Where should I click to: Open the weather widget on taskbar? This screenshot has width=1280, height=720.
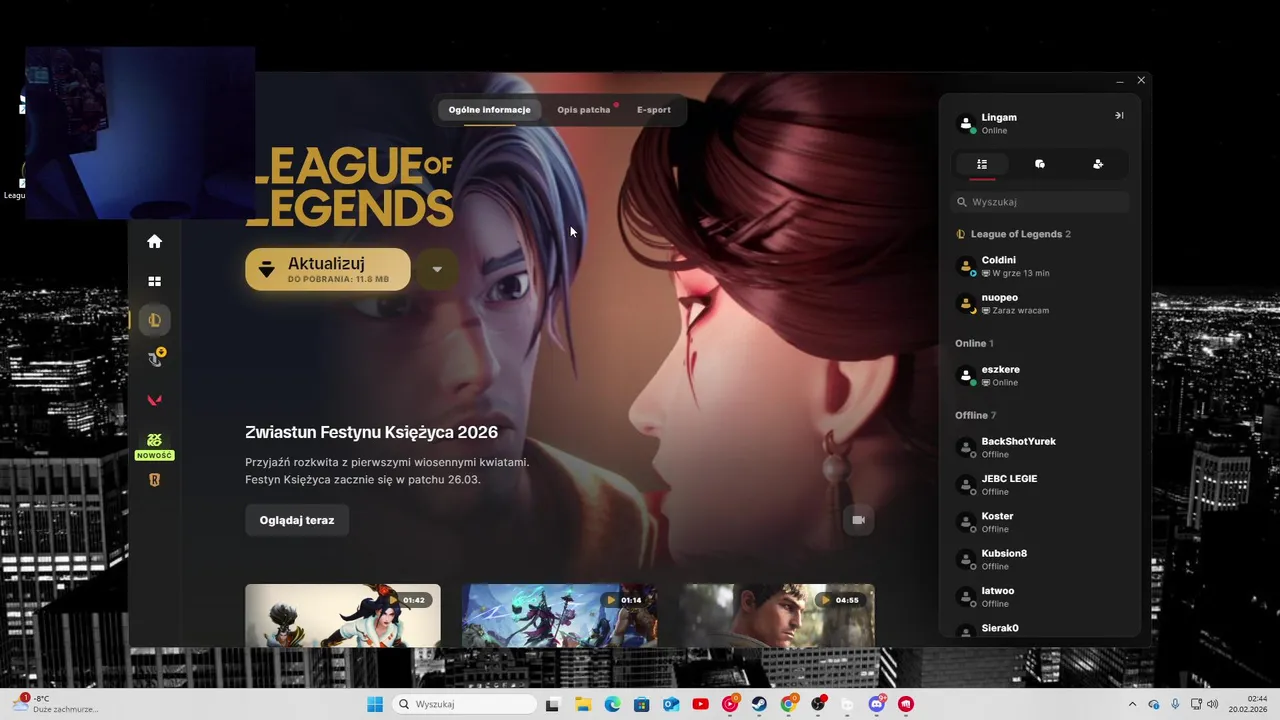55,704
